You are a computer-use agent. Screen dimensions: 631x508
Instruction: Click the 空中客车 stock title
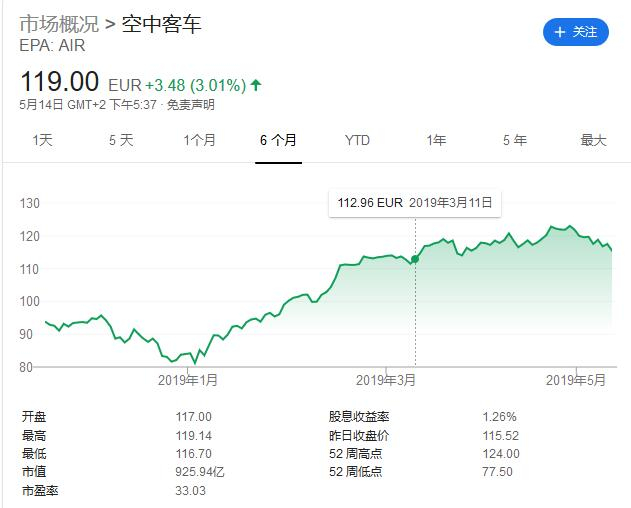coord(161,24)
